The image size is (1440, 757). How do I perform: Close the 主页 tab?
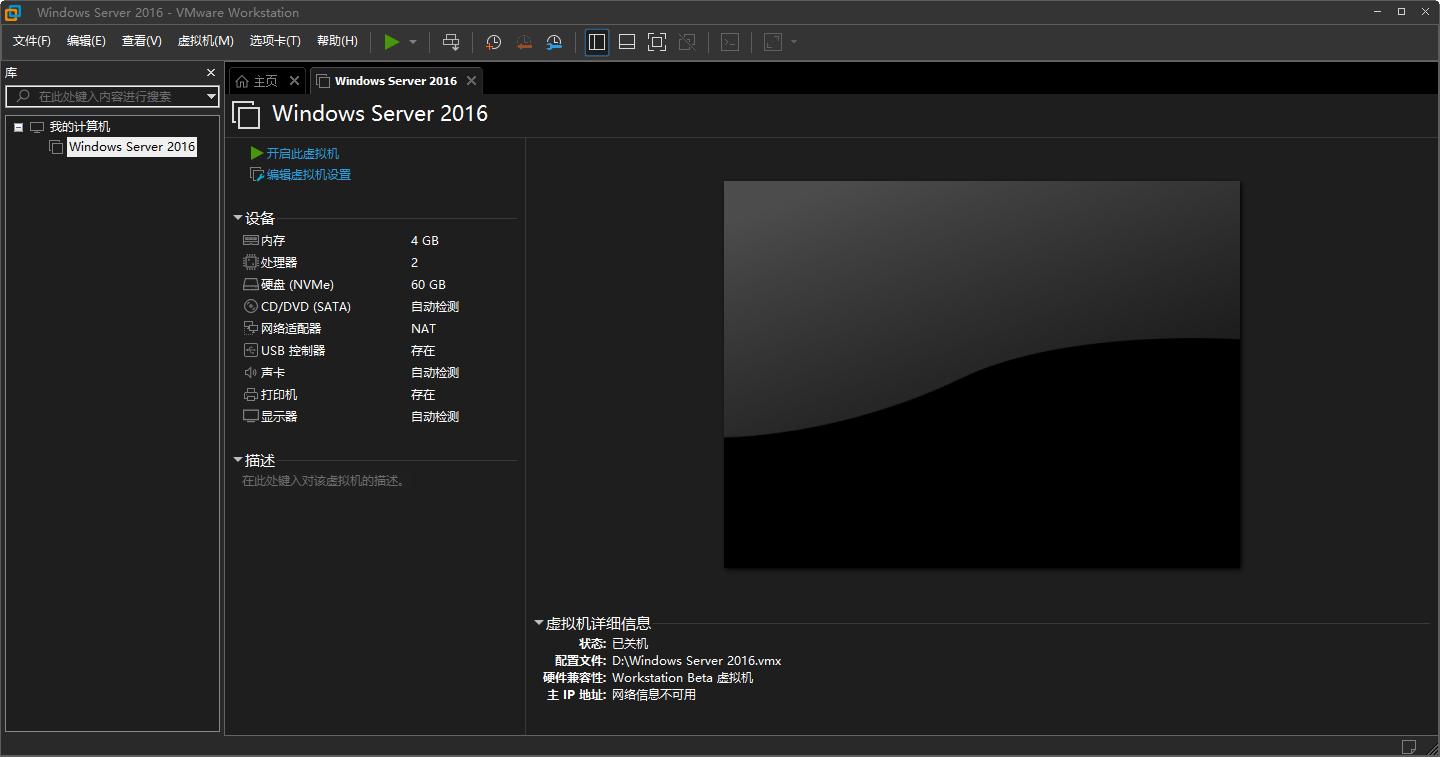(x=294, y=81)
